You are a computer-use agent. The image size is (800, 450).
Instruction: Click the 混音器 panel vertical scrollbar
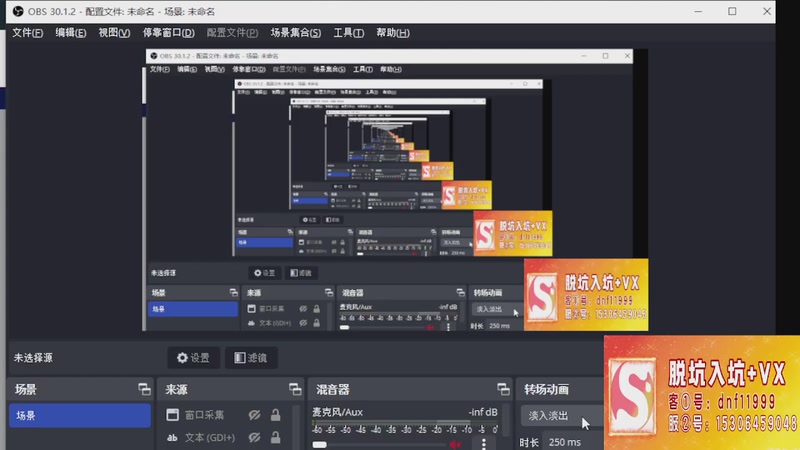[507, 421]
